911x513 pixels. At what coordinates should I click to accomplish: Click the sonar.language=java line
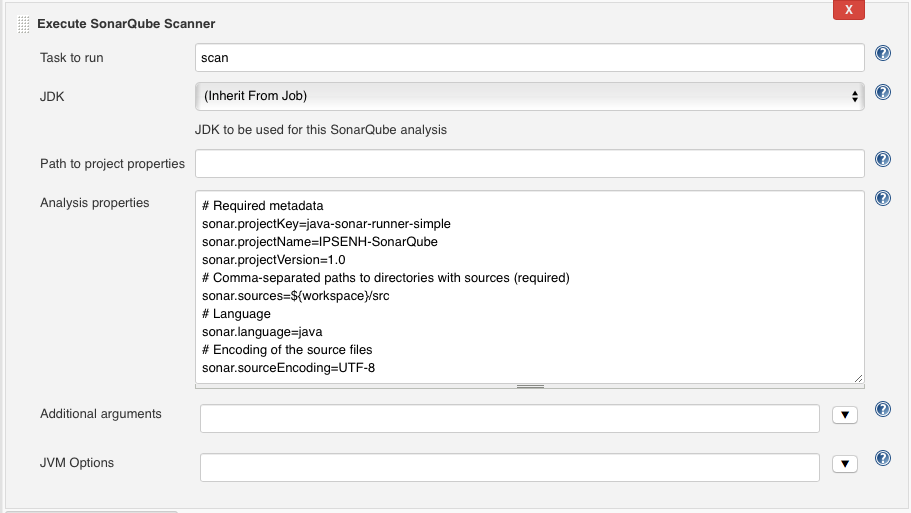(262, 332)
